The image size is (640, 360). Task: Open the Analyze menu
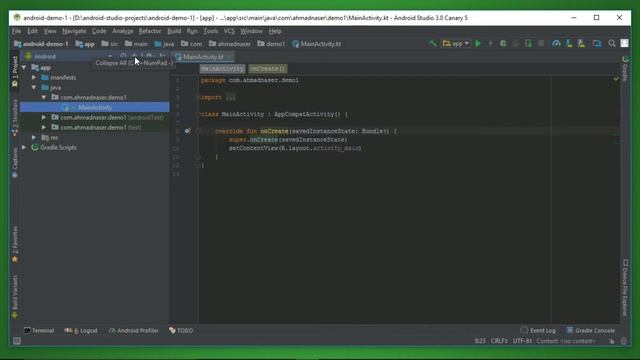tap(122, 31)
